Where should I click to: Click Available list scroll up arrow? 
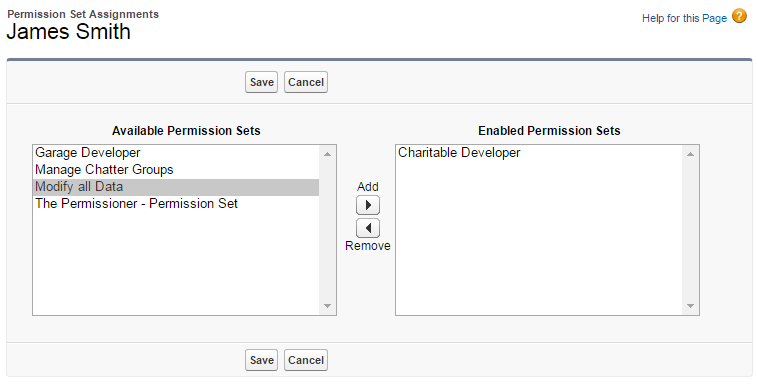[x=327, y=154]
